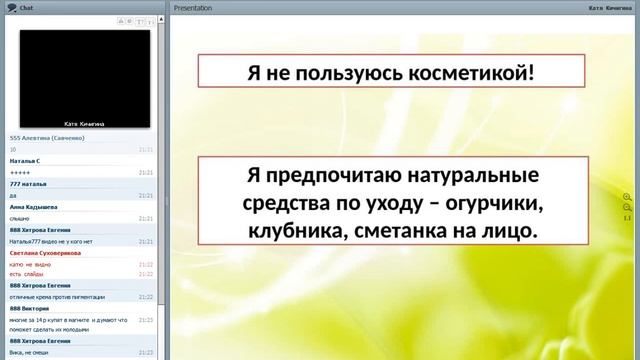This screenshot has width=640, height=360.
Task: Zoom in on the presentation slide
Action: click(x=627, y=197)
